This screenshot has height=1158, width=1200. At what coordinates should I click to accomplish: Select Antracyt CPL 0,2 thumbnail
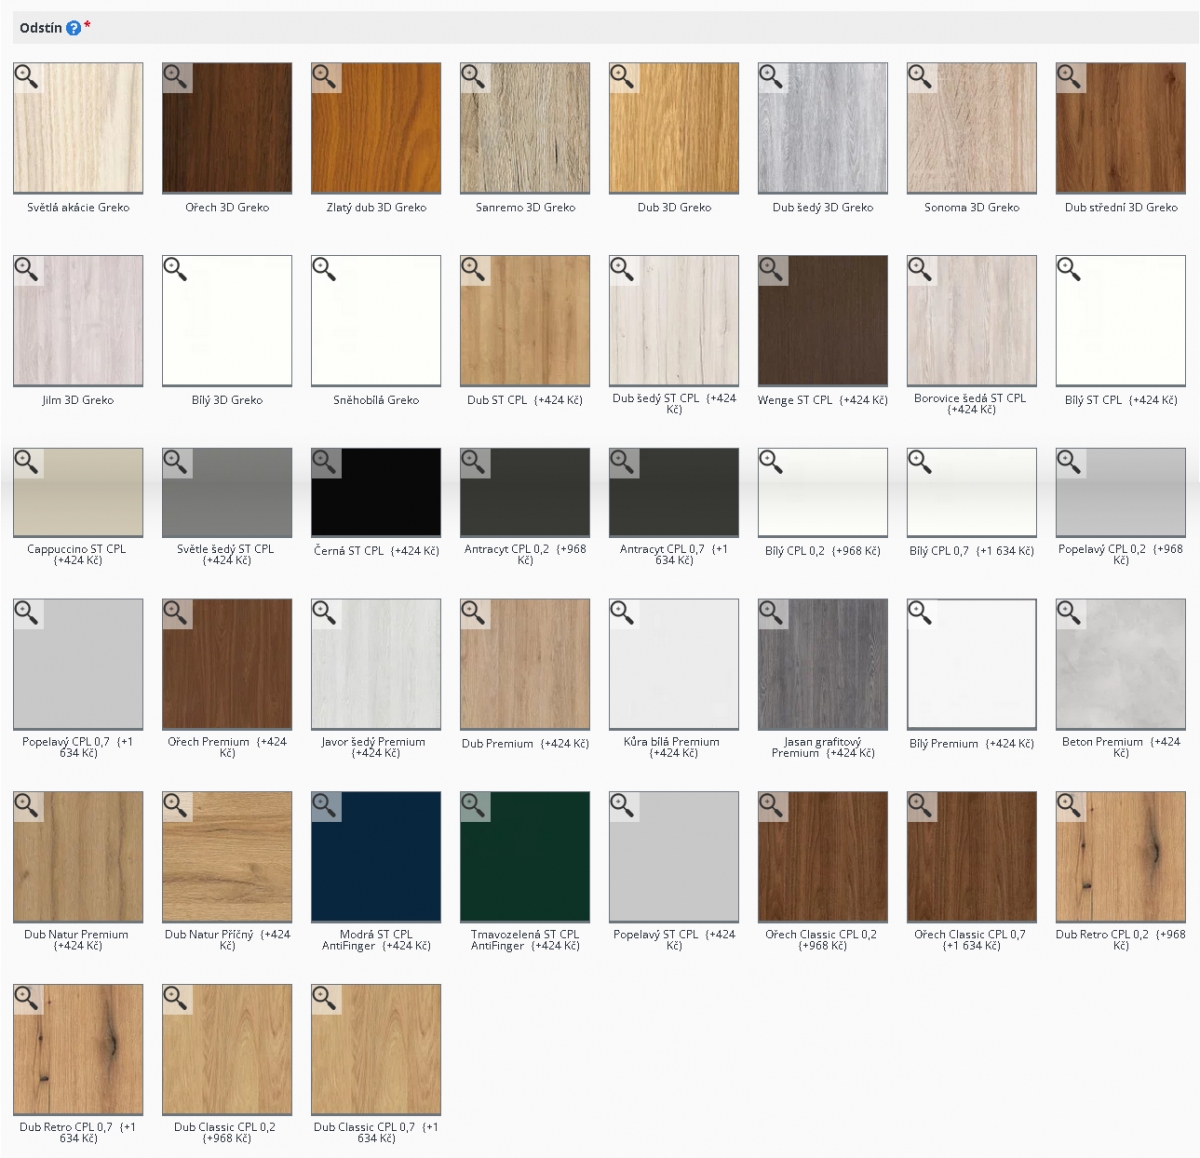[x=525, y=492]
